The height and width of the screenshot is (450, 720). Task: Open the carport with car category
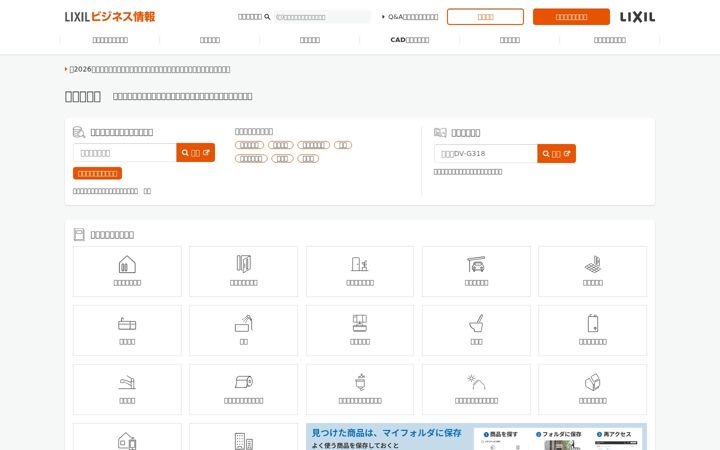click(476, 271)
